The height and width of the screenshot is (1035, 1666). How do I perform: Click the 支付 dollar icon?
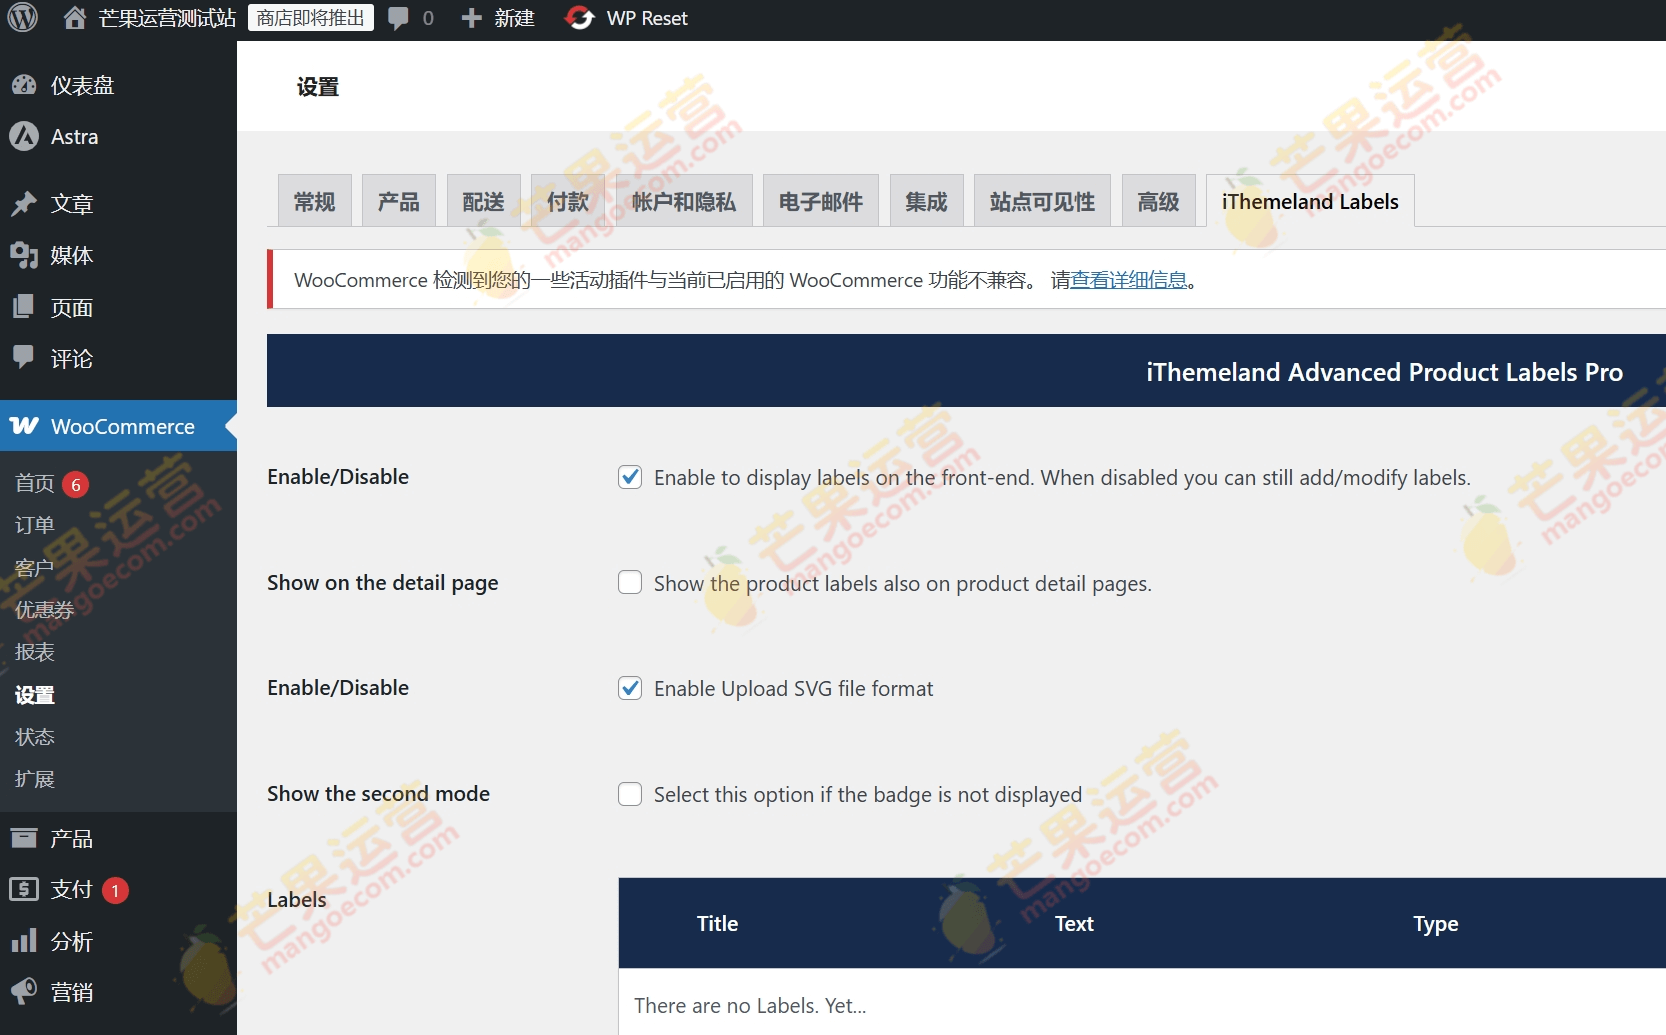[x=24, y=889]
